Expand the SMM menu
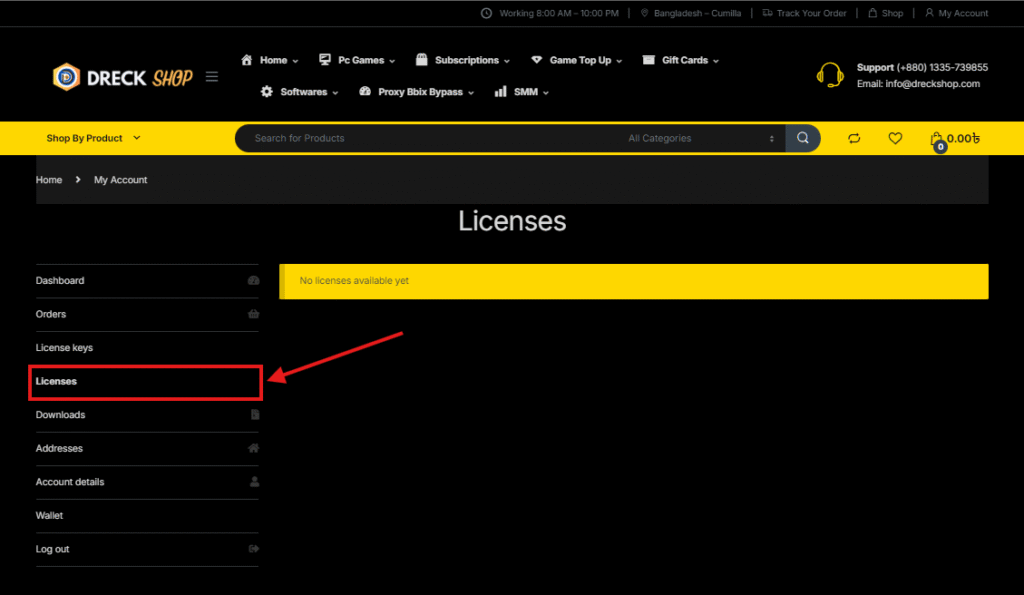This screenshot has width=1024, height=595. point(546,93)
